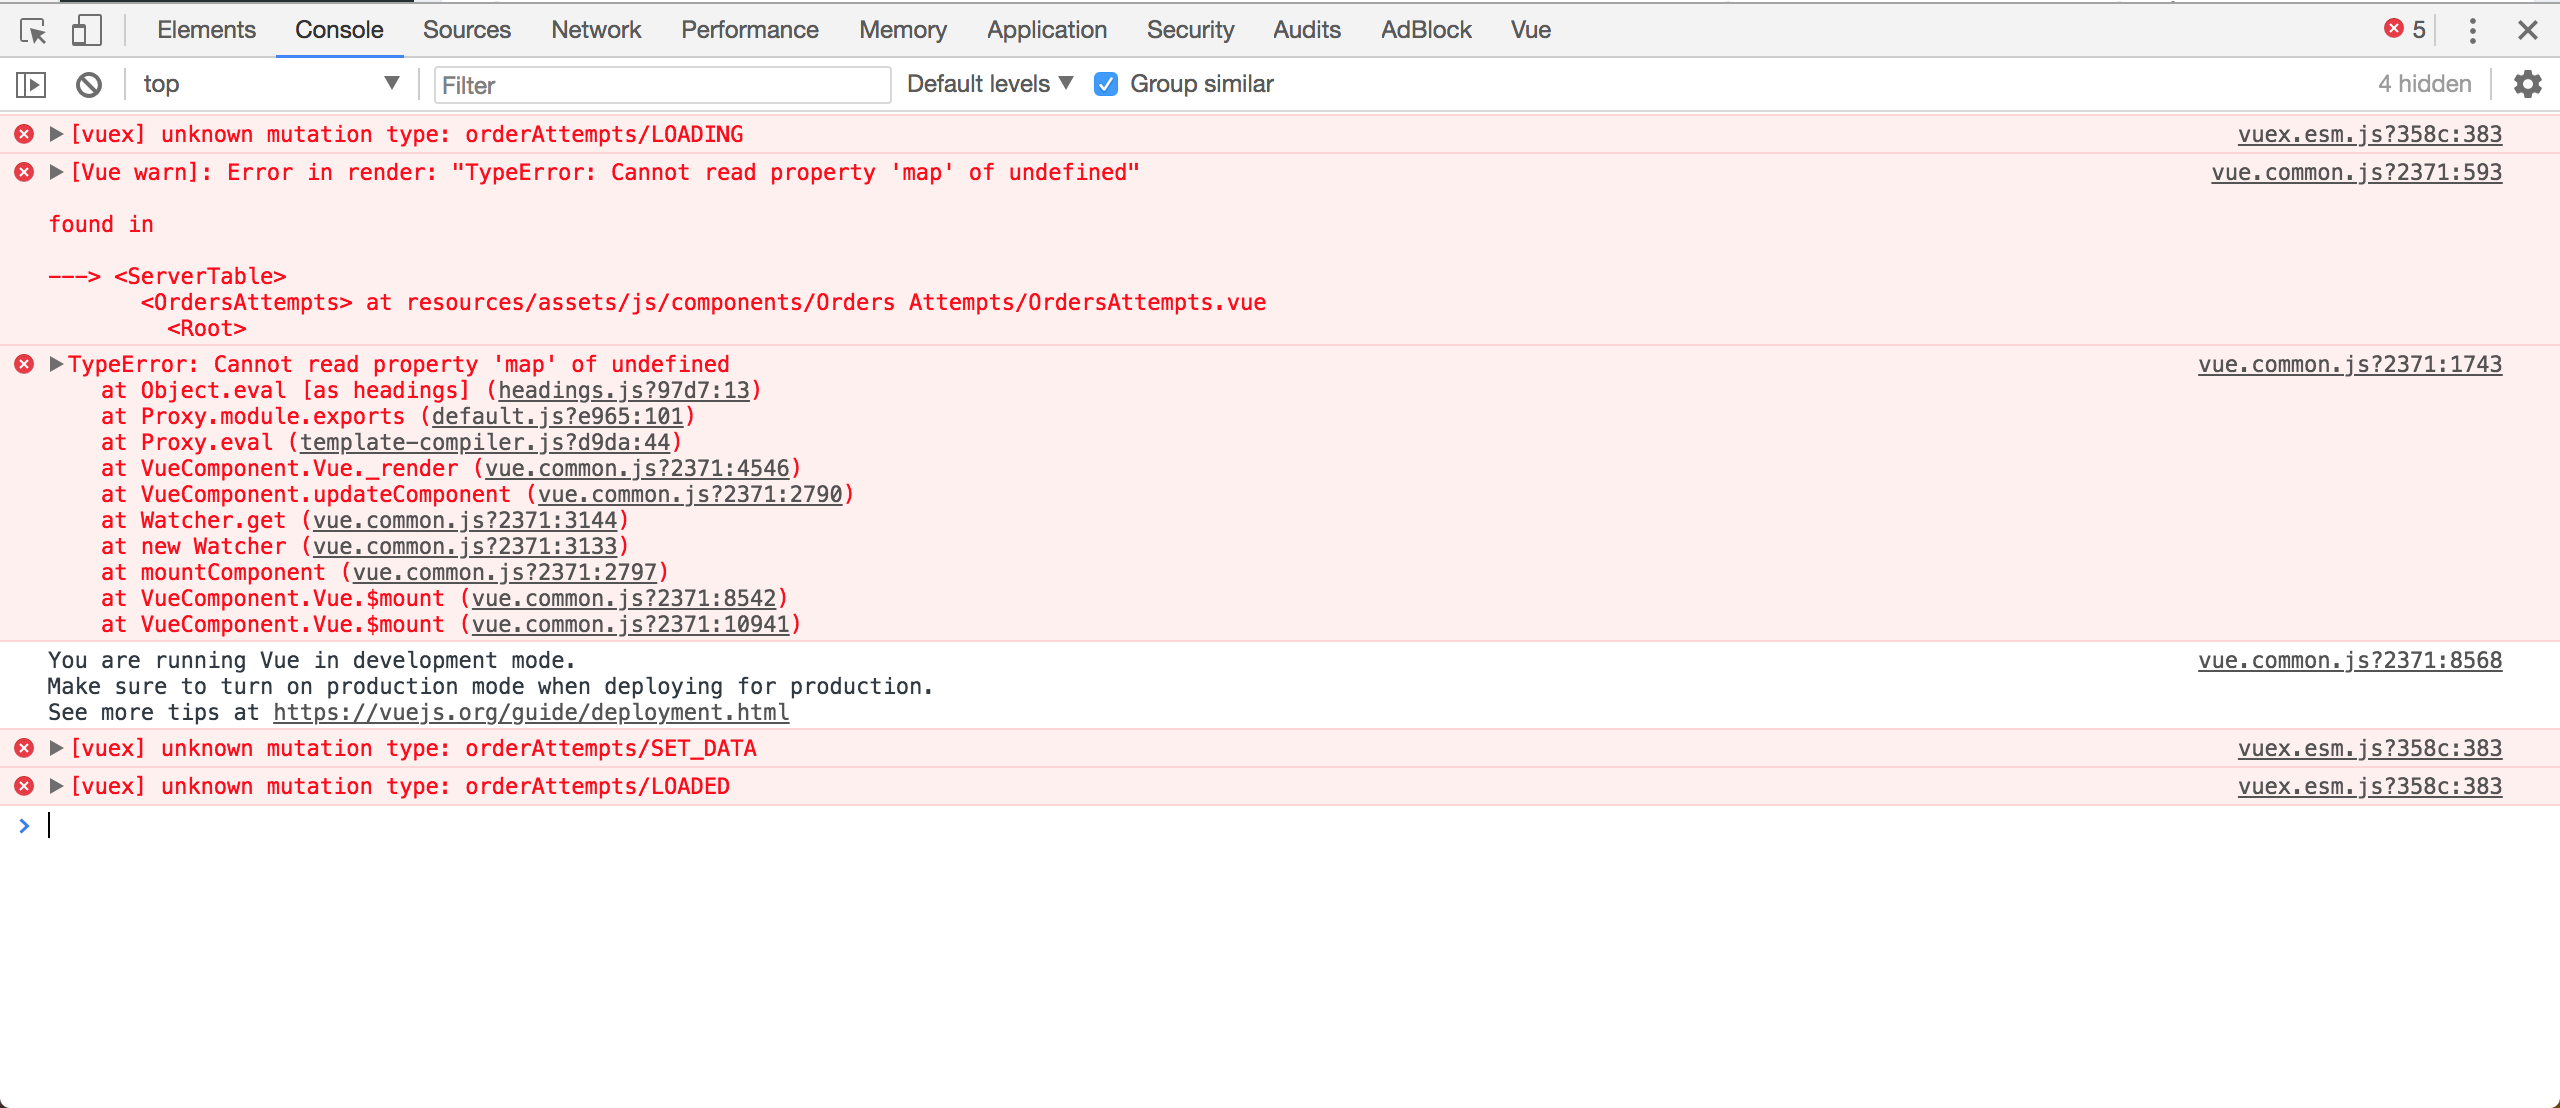The height and width of the screenshot is (1108, 2560).
Task: Open DevTools settings gear
Action: (x=2528, y=84)
